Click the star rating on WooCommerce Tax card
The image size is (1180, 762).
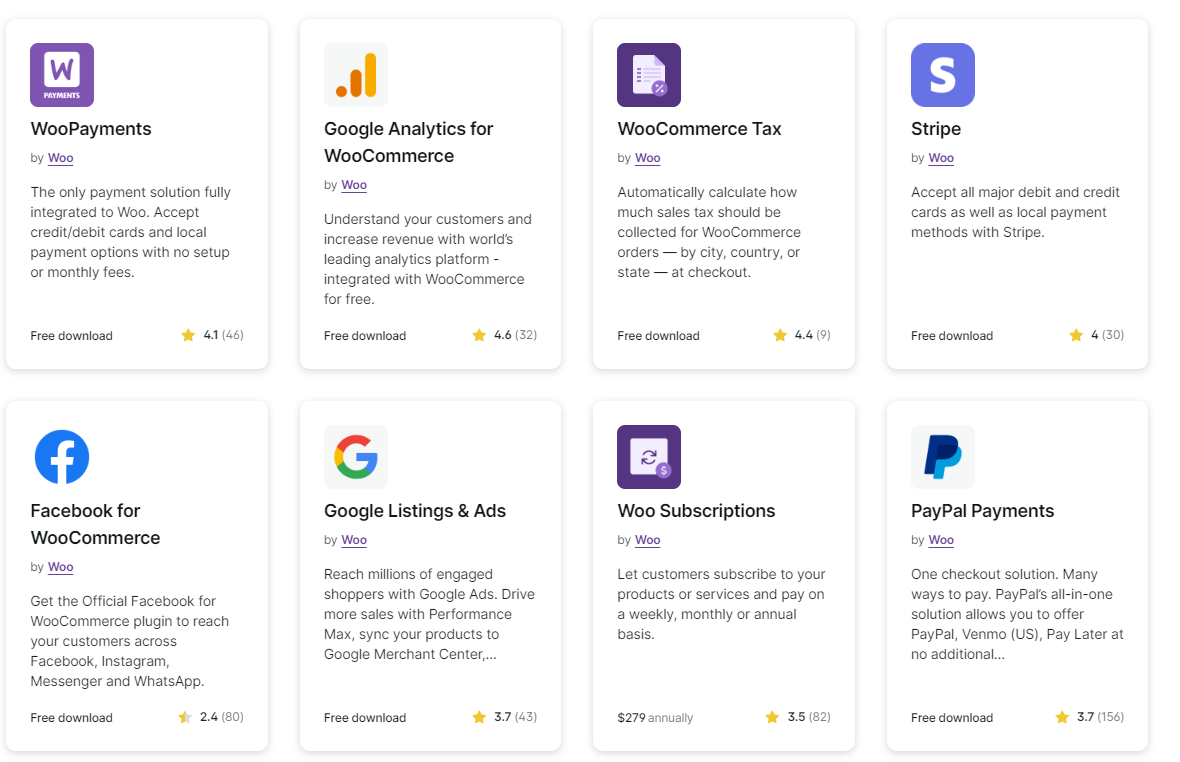tap(780, 335)
